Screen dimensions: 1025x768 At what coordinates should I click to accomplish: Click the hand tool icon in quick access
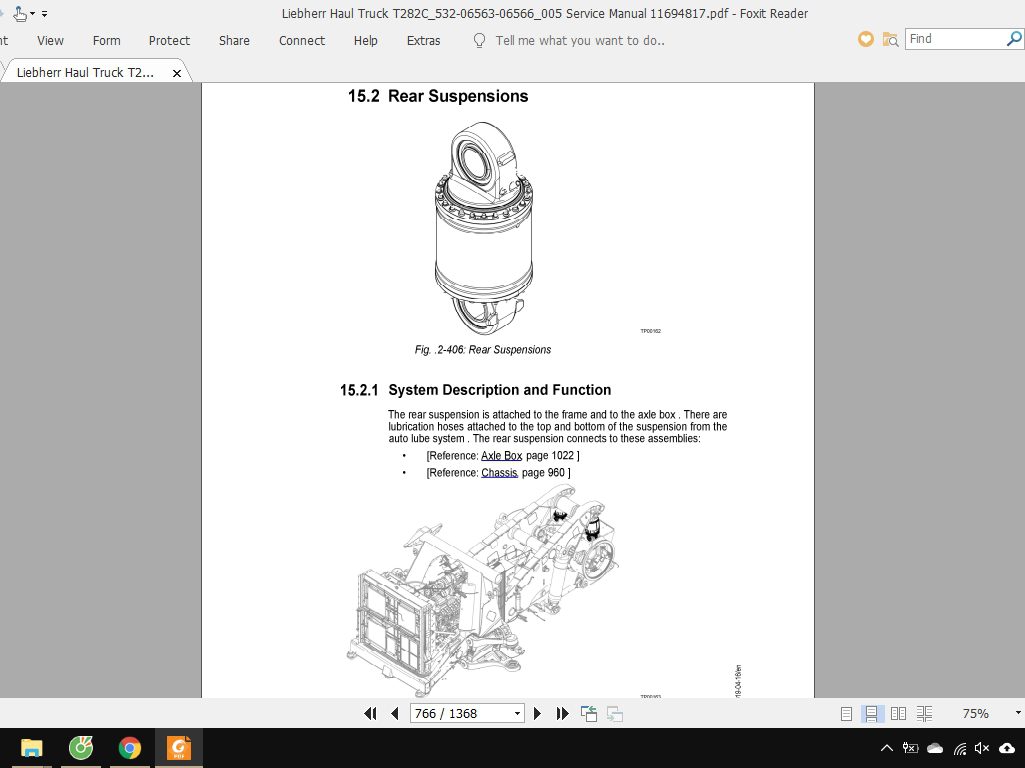(20, 14)
